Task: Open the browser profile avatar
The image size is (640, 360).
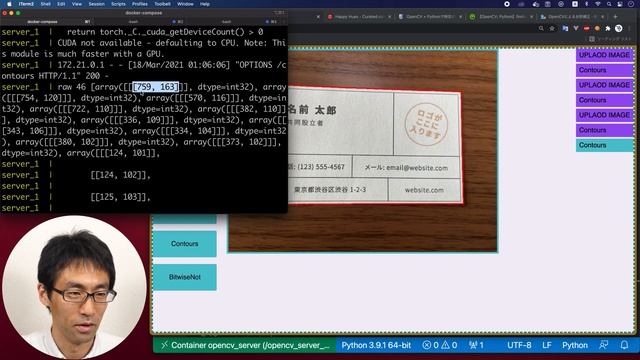Action: tap(619, 28)
